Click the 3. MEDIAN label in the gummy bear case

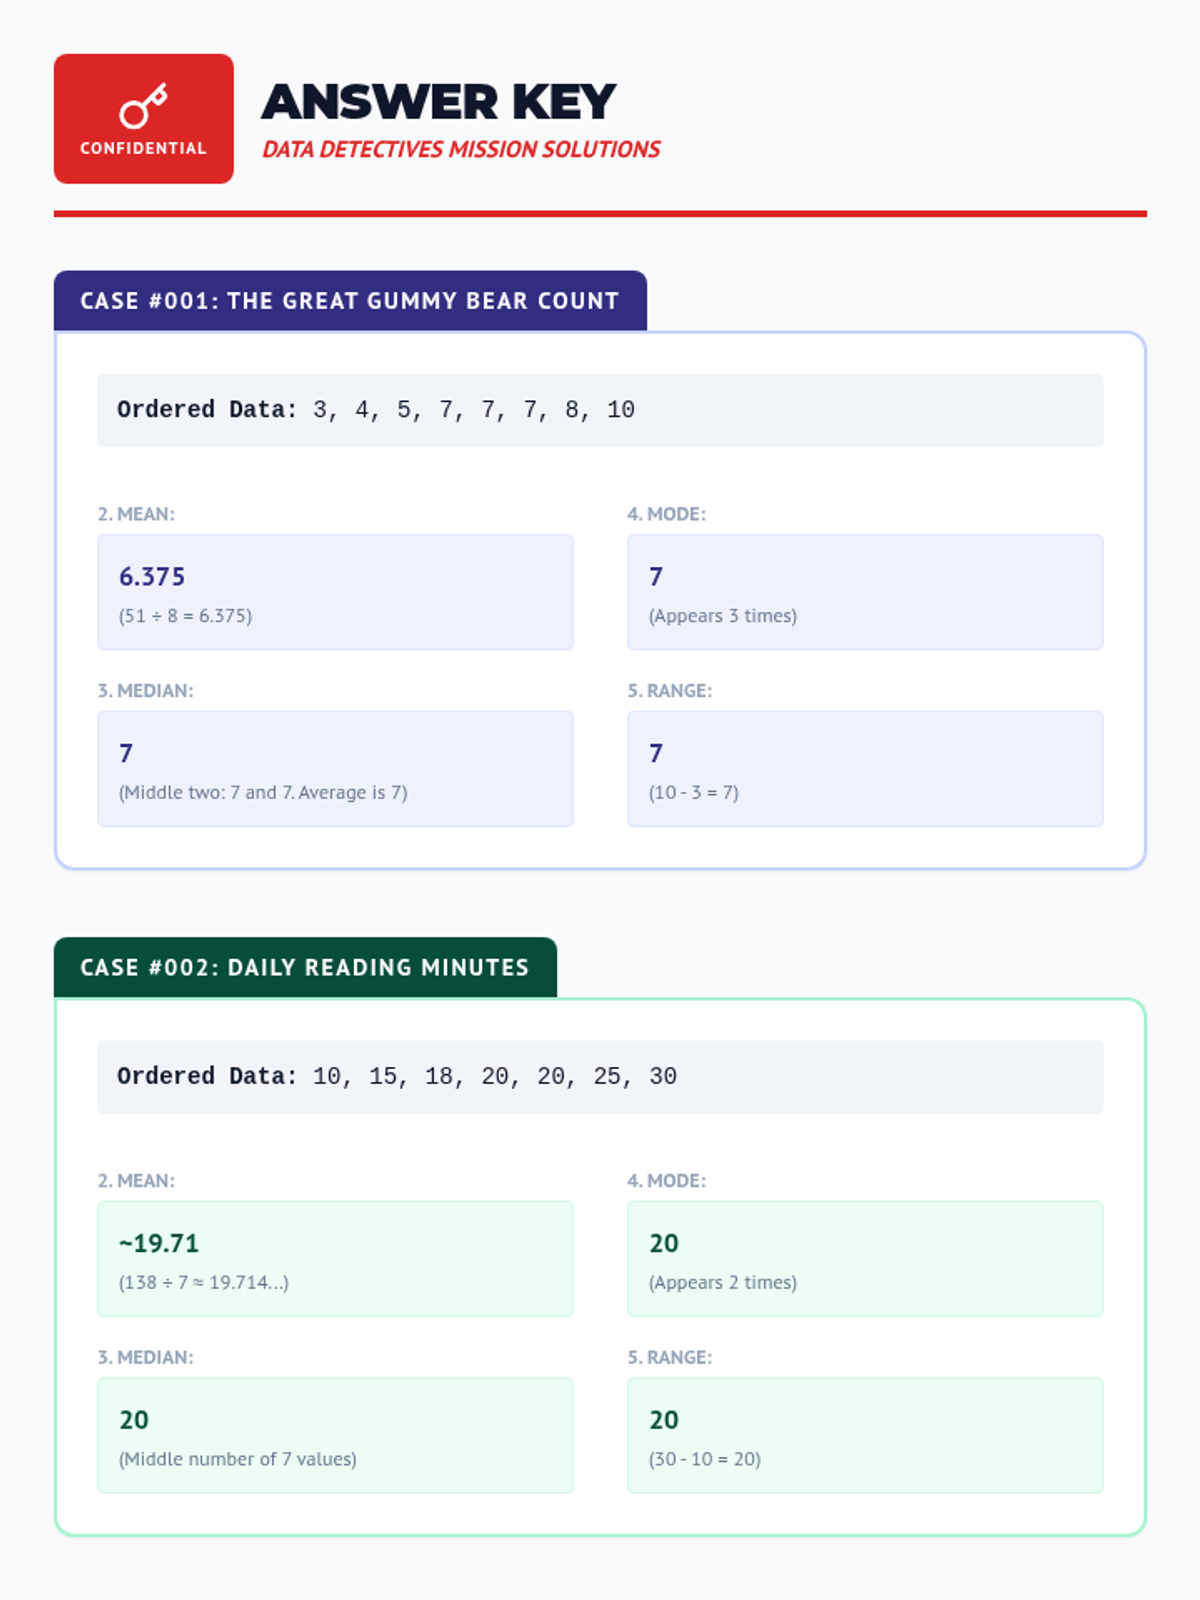[146, 691]
